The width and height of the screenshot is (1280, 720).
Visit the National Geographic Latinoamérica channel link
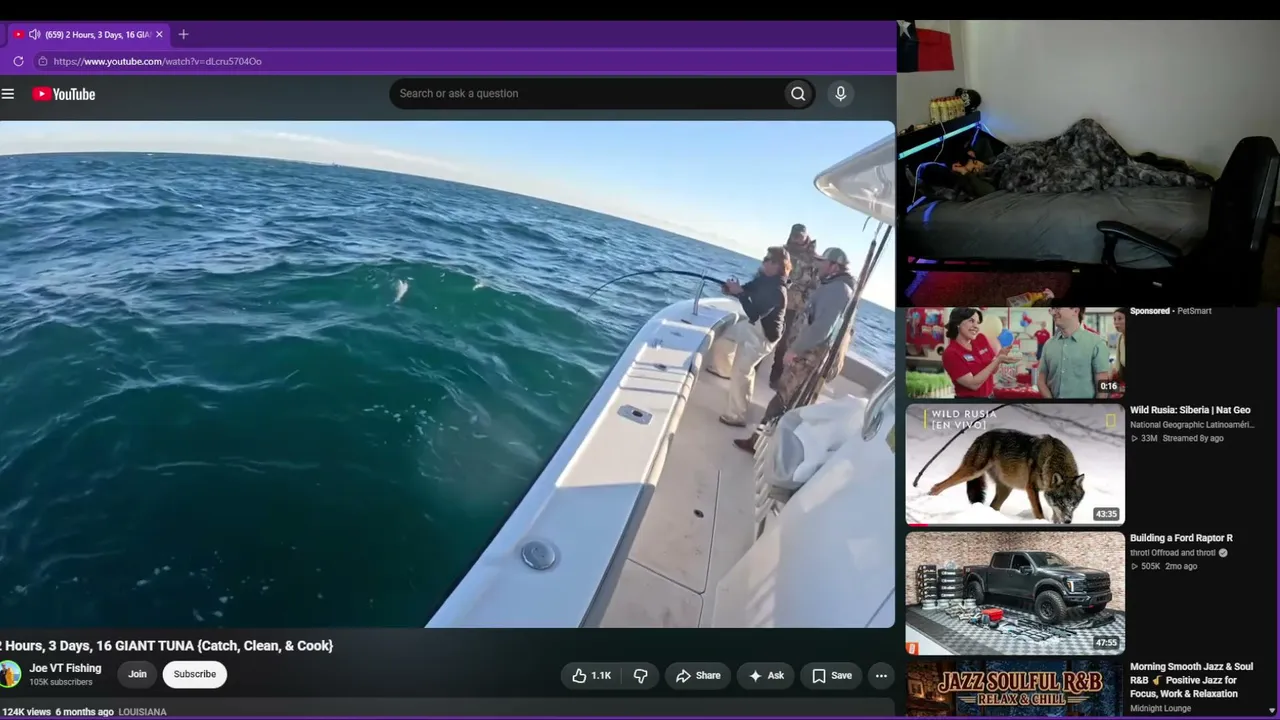(1190, 425)
